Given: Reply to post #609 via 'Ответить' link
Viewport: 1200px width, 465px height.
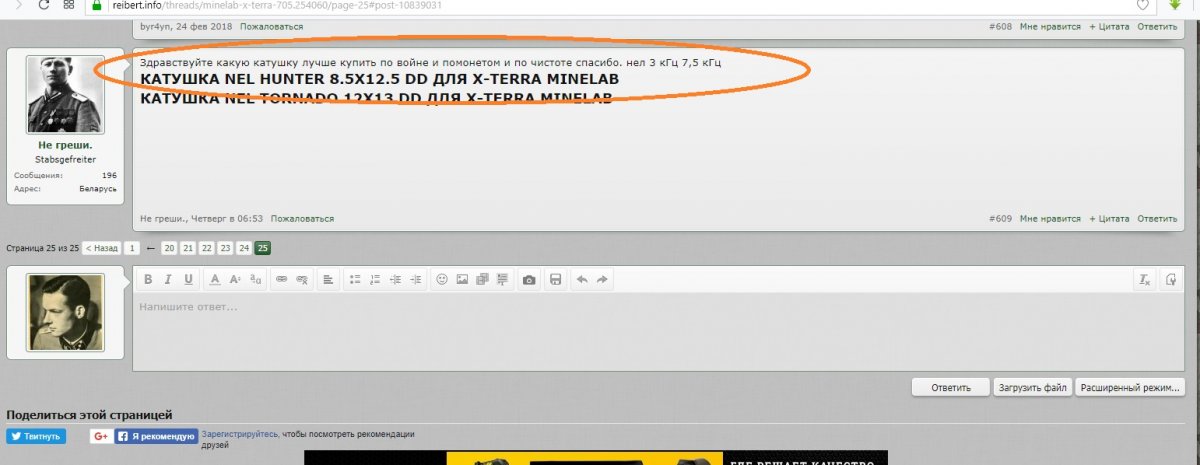Looking at the screenshot, I should (1157, 218).
